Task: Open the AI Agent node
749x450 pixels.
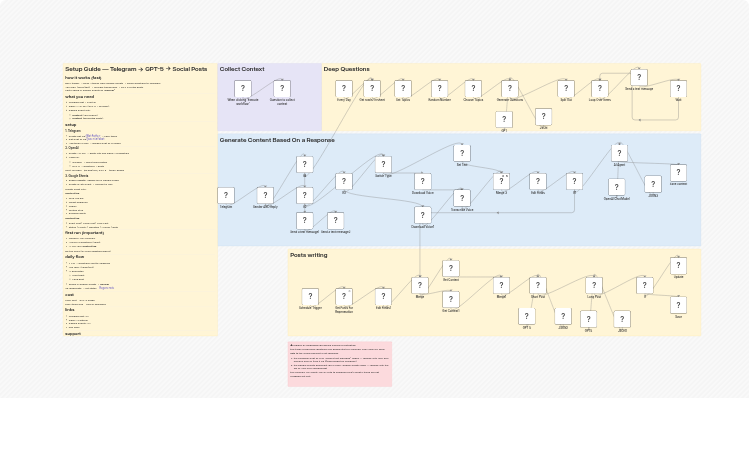Action: point(619,154)
